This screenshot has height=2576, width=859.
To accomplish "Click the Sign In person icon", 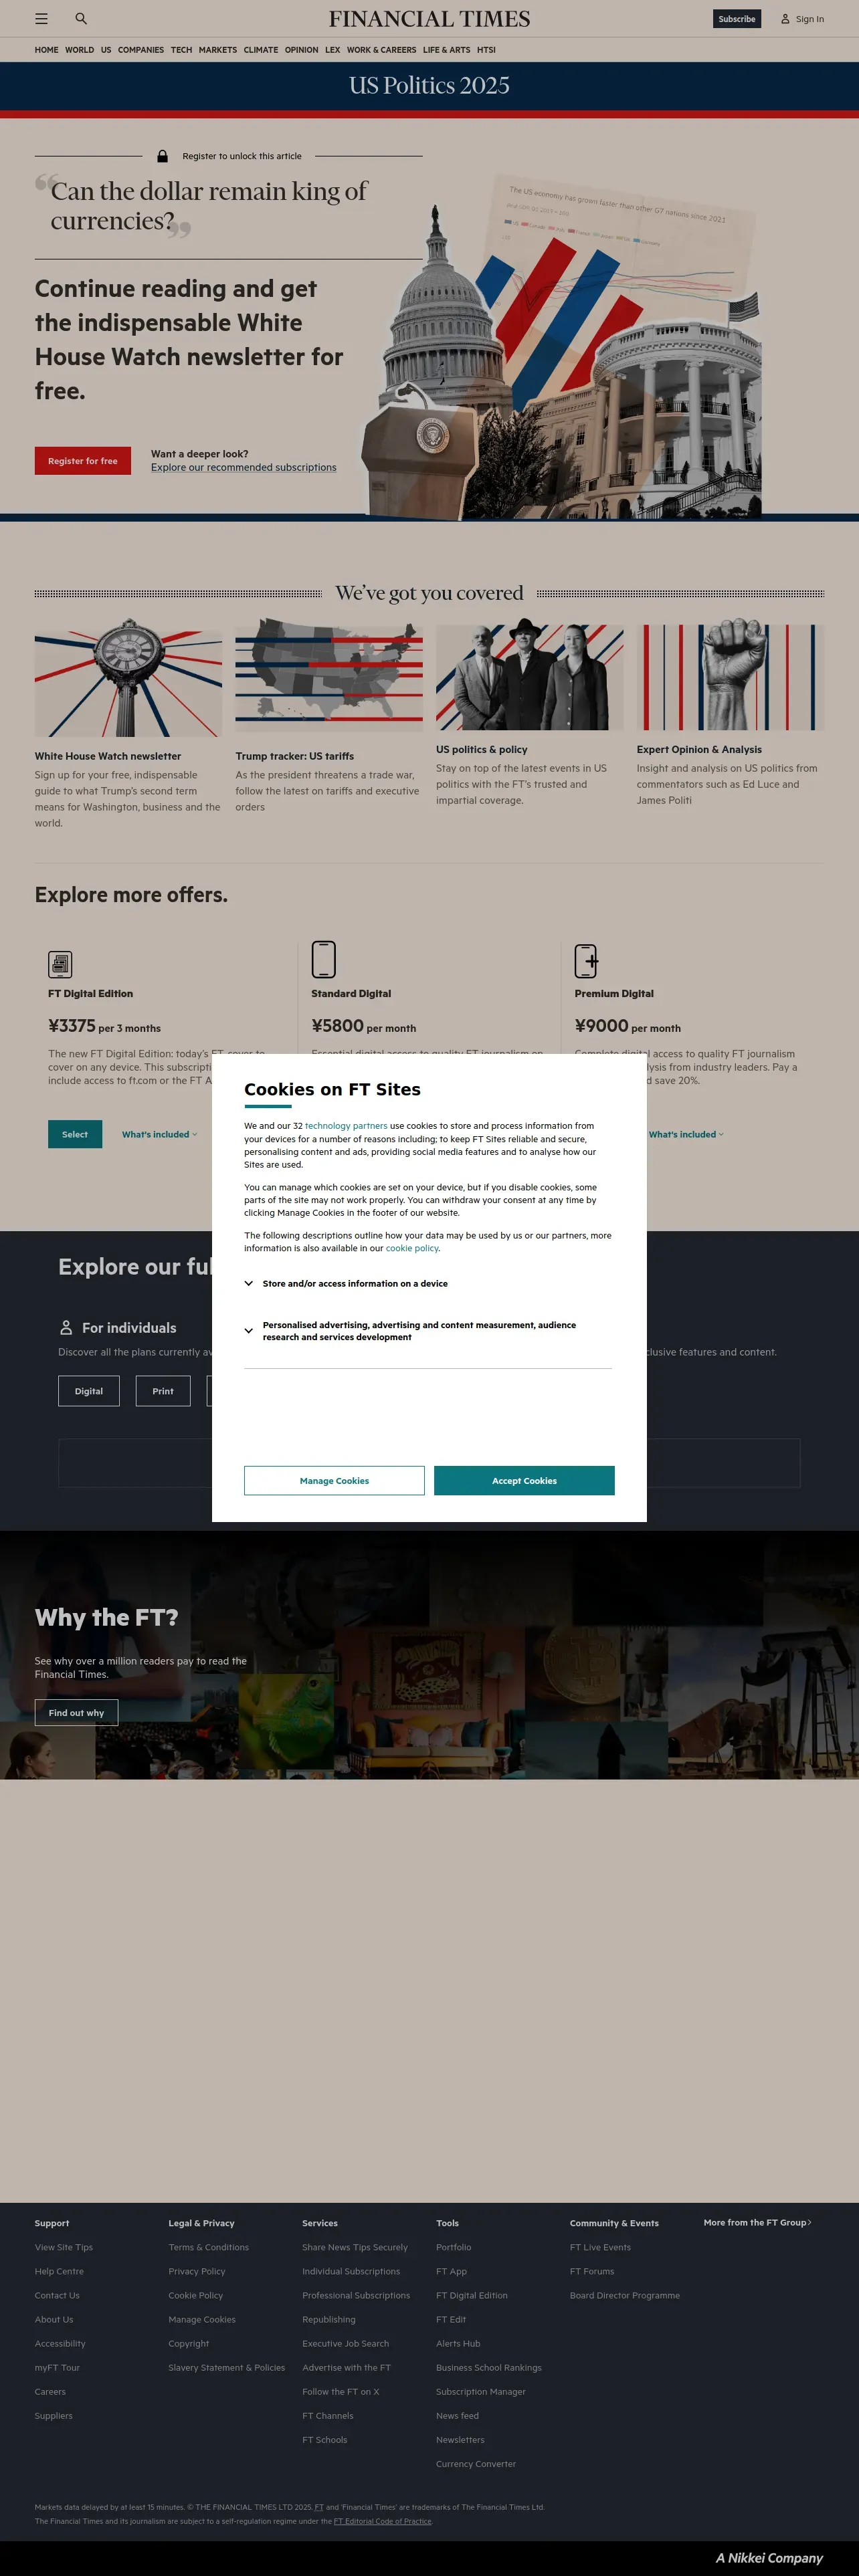I will click(785, 19).
